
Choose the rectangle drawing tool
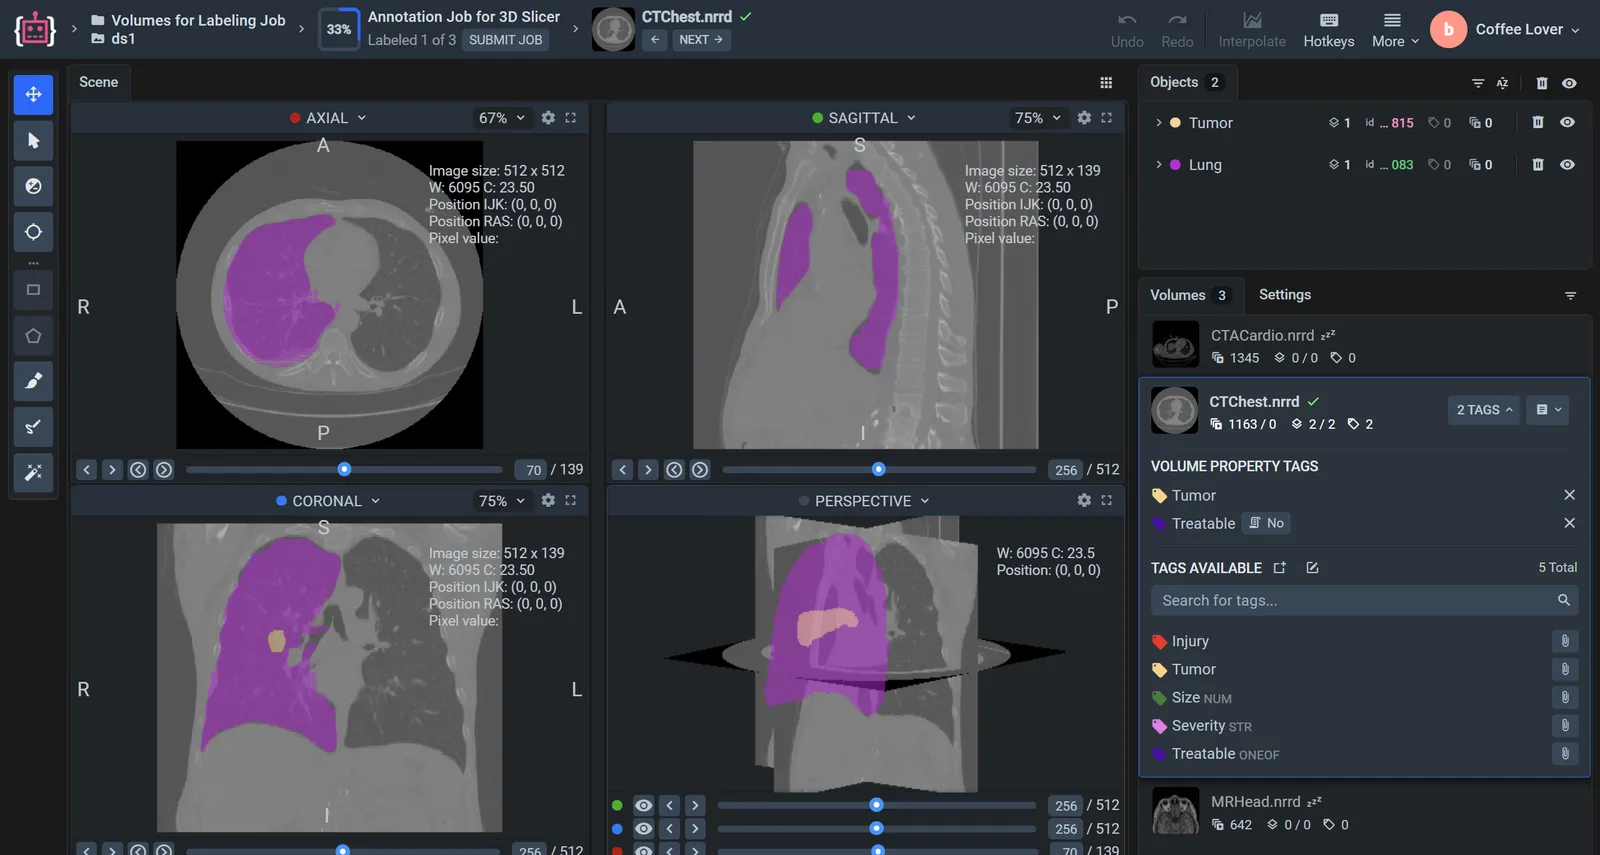33,289
